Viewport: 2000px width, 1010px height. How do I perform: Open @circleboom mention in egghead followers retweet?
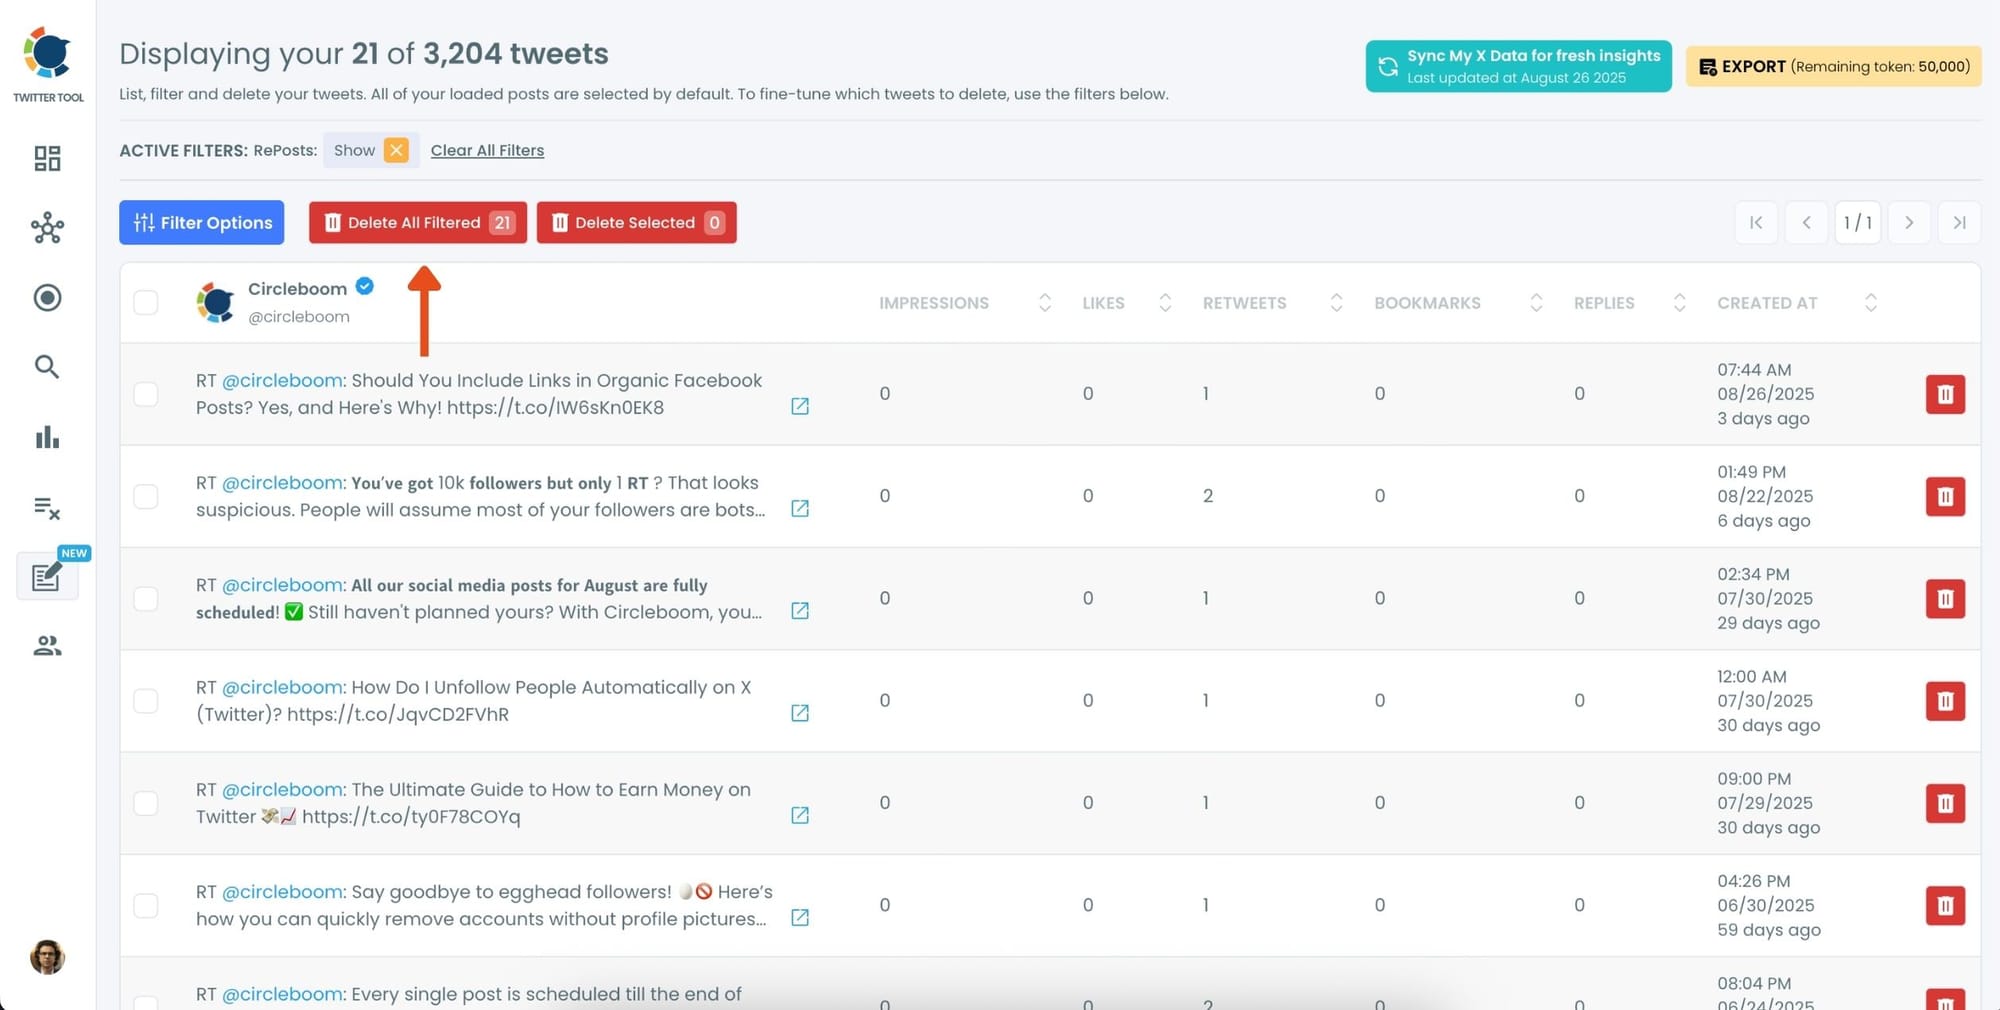click(283, 891)
